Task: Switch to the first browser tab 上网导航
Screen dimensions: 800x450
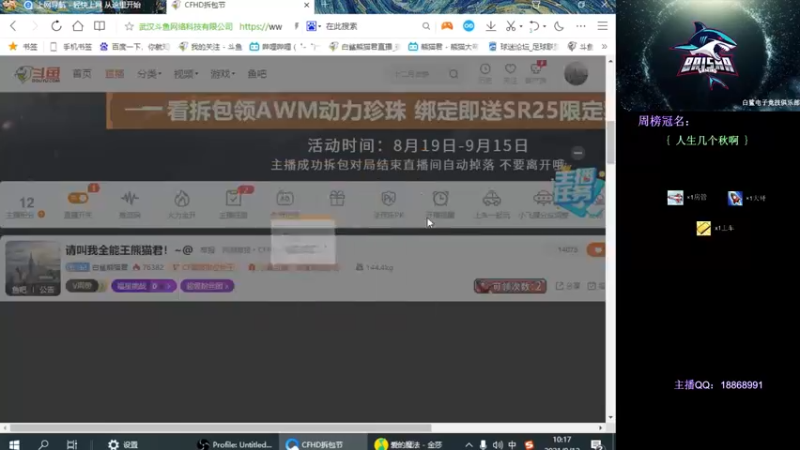Action: (82, 6)
